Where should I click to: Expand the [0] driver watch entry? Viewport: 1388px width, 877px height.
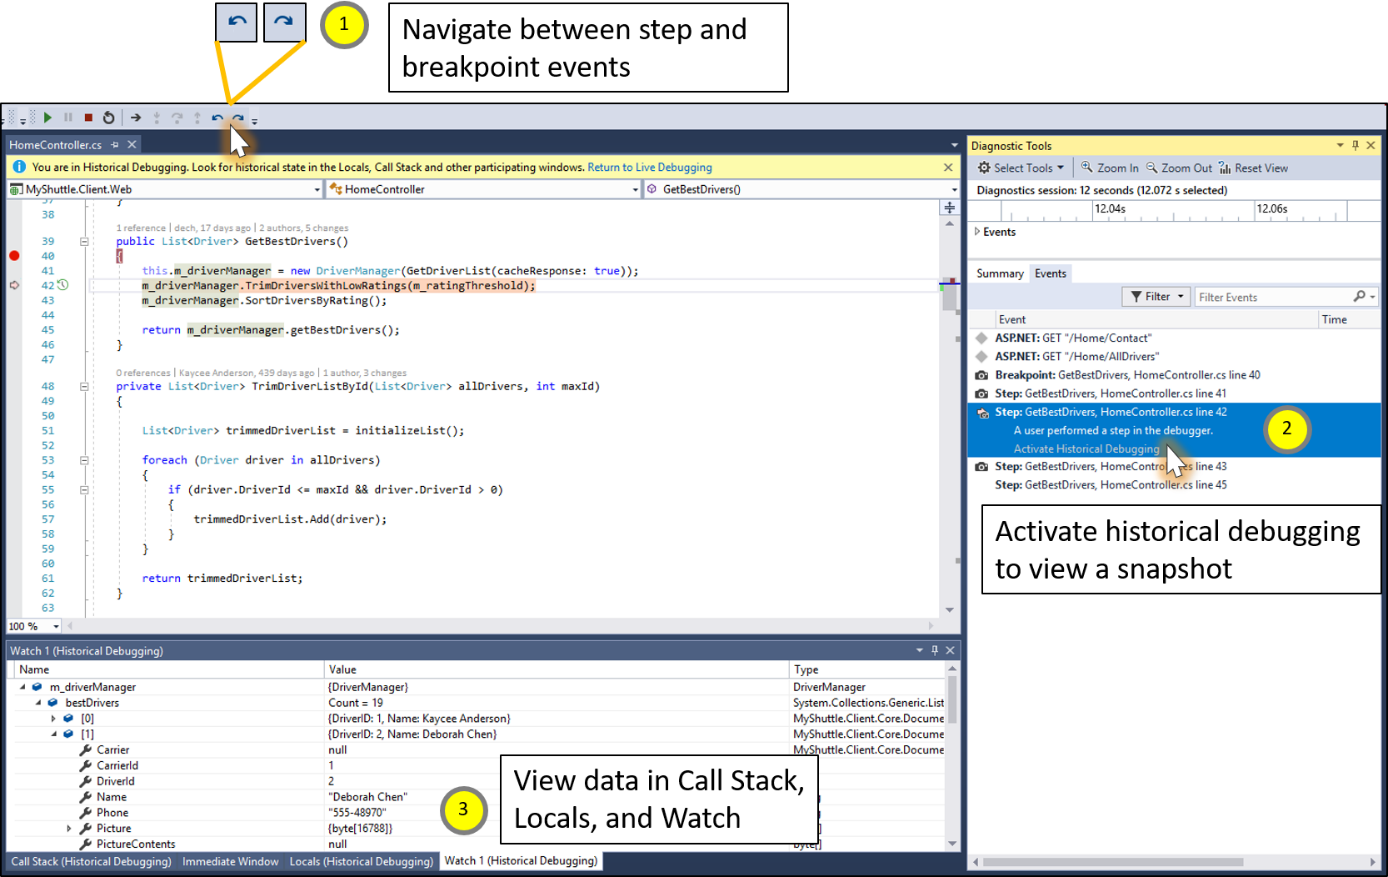coord(54,719)
